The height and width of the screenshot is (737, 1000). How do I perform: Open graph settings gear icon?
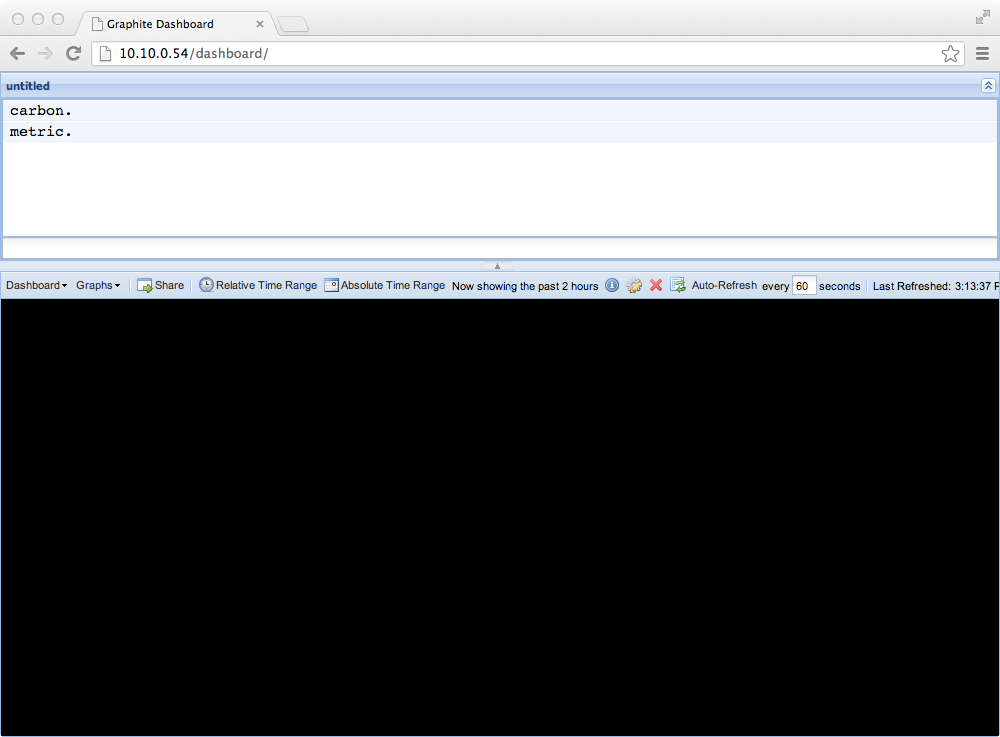[x=634, y=286]
